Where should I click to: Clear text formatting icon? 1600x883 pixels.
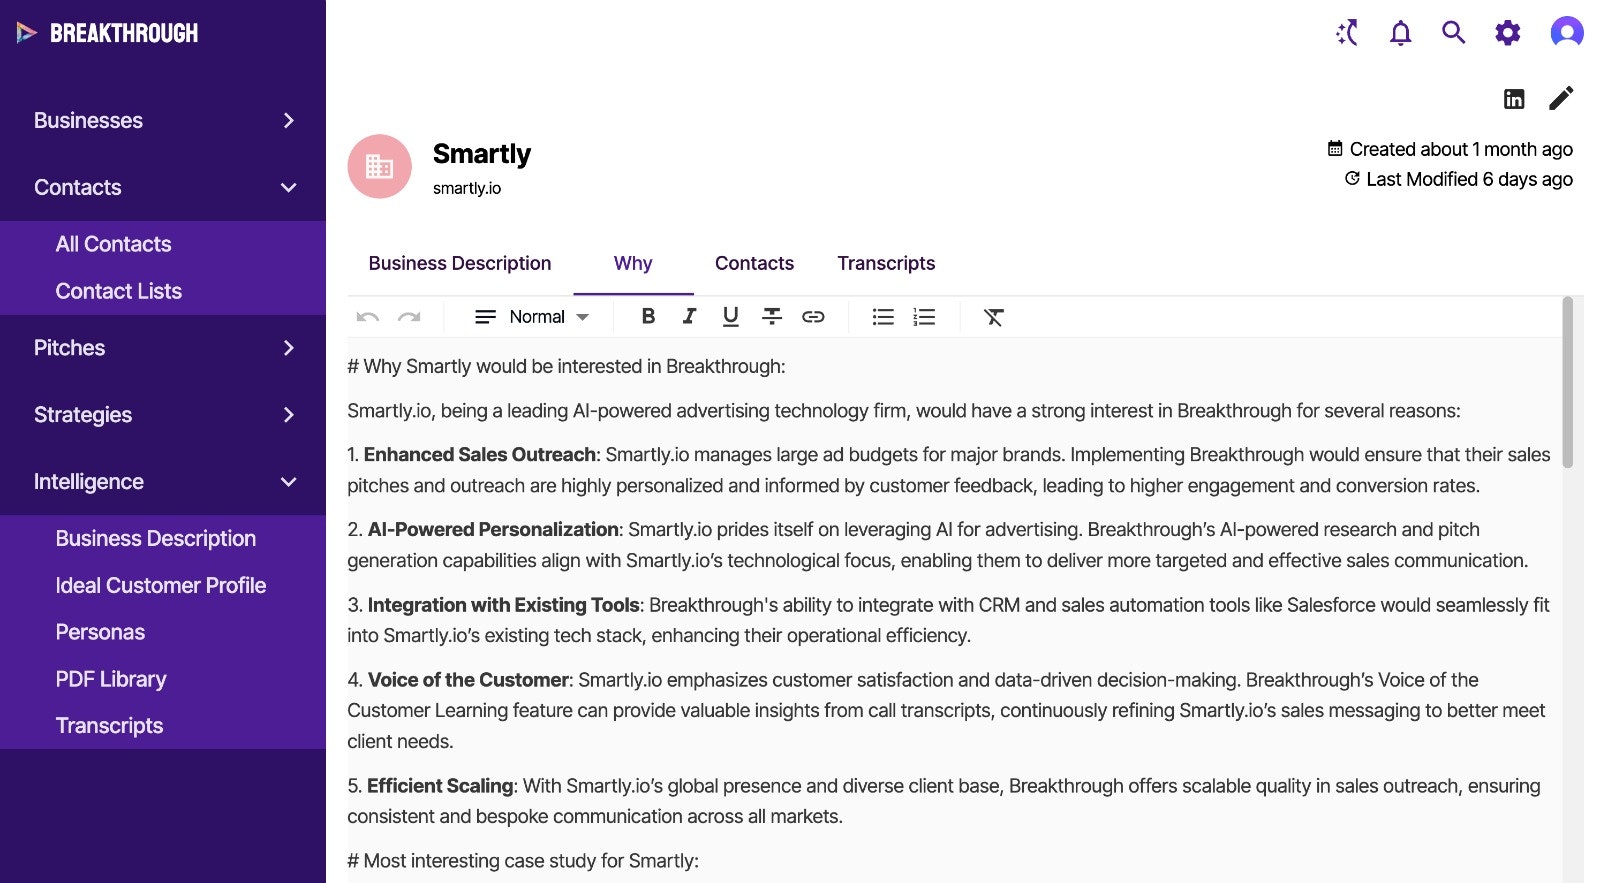click(993, 317)
